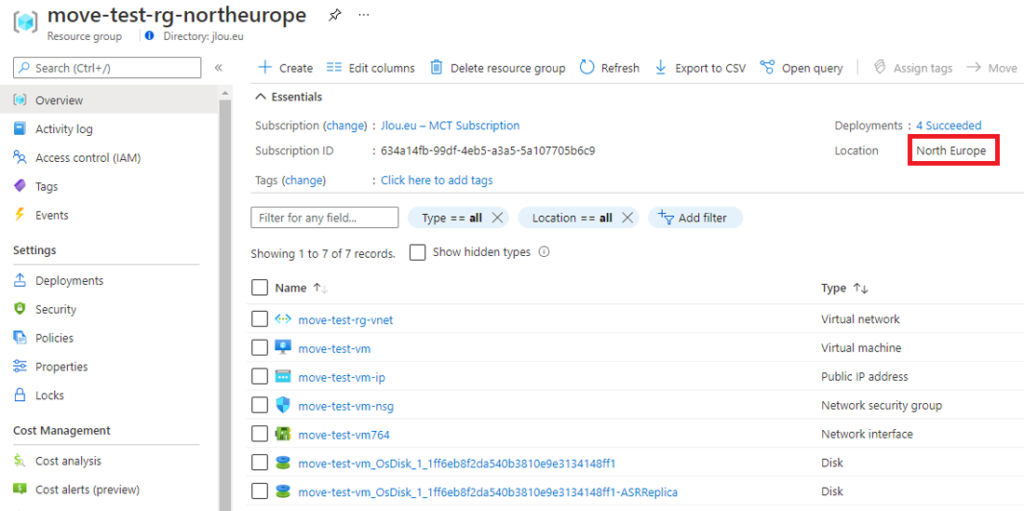Screen dimensions: 1024x511
Task: Click the virtual network icon for move-test-rg-vnet
Action: pos(282,320)
